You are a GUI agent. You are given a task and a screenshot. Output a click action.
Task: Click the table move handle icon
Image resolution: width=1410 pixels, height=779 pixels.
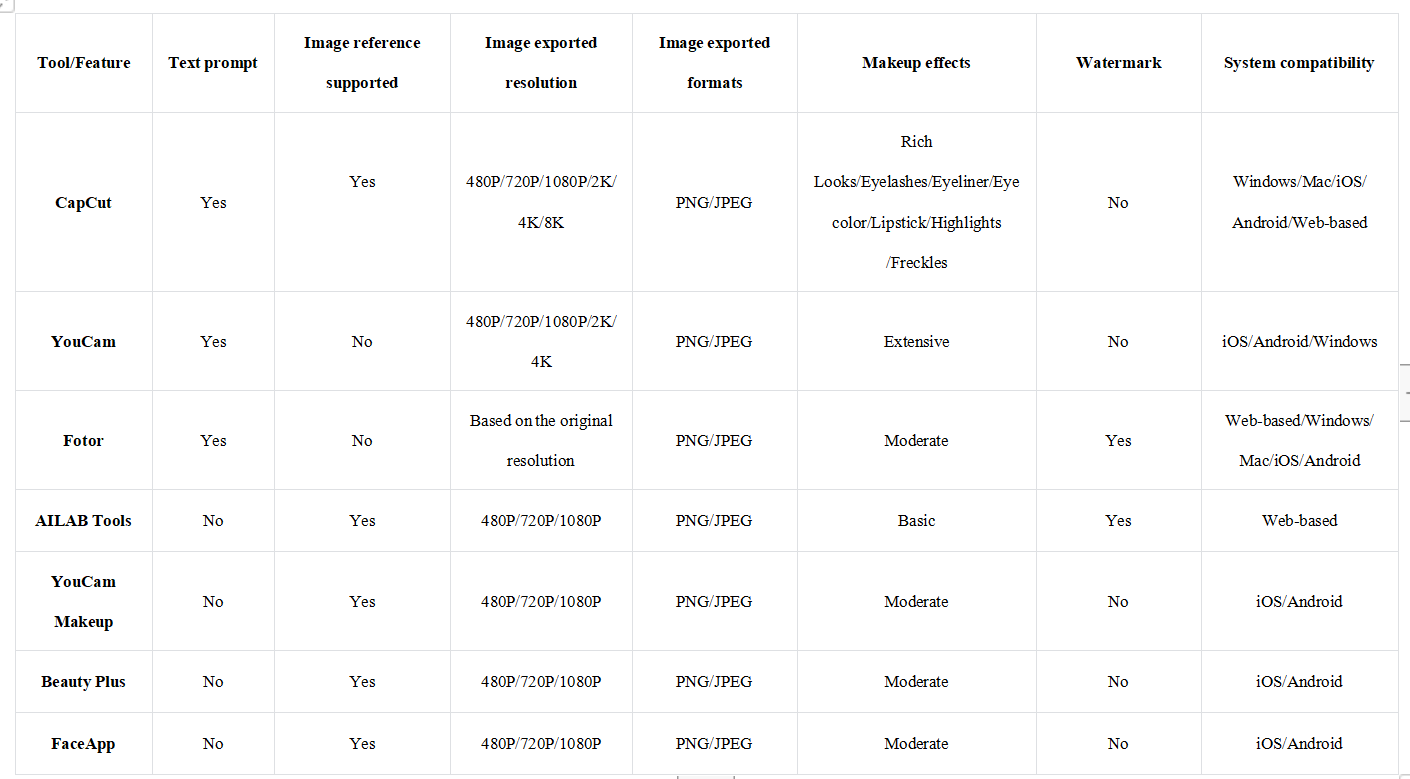(x=4, y=4)
